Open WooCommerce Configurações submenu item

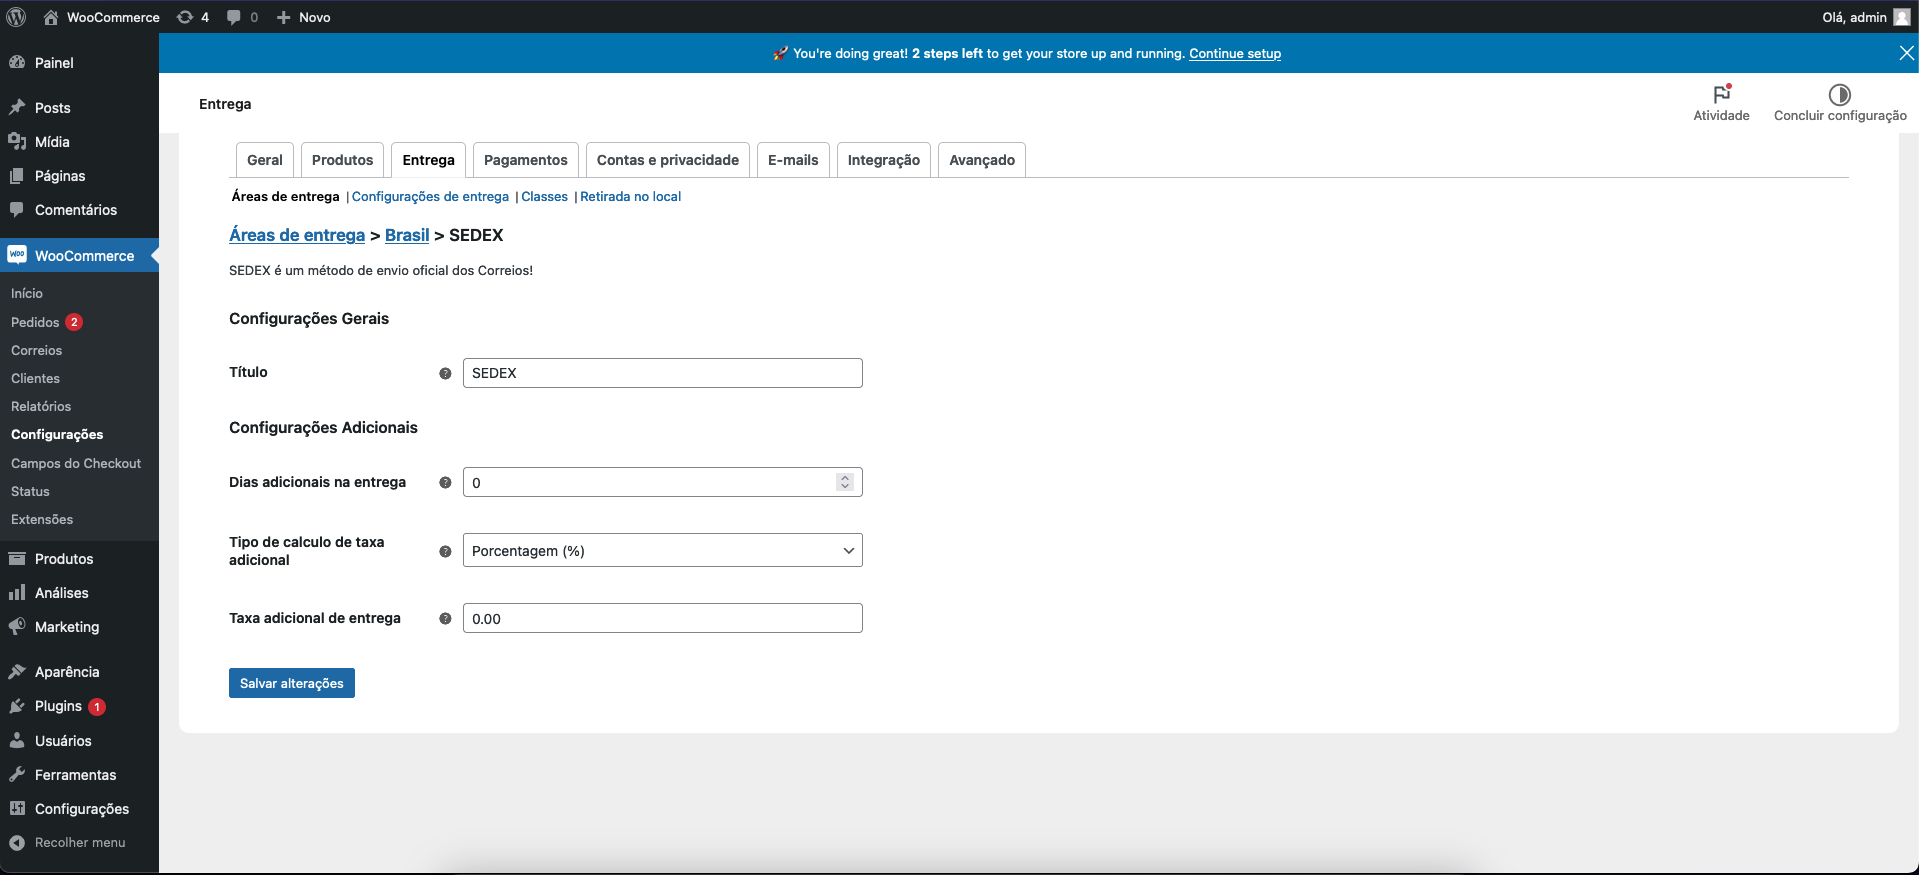click(x=57, y=434)
